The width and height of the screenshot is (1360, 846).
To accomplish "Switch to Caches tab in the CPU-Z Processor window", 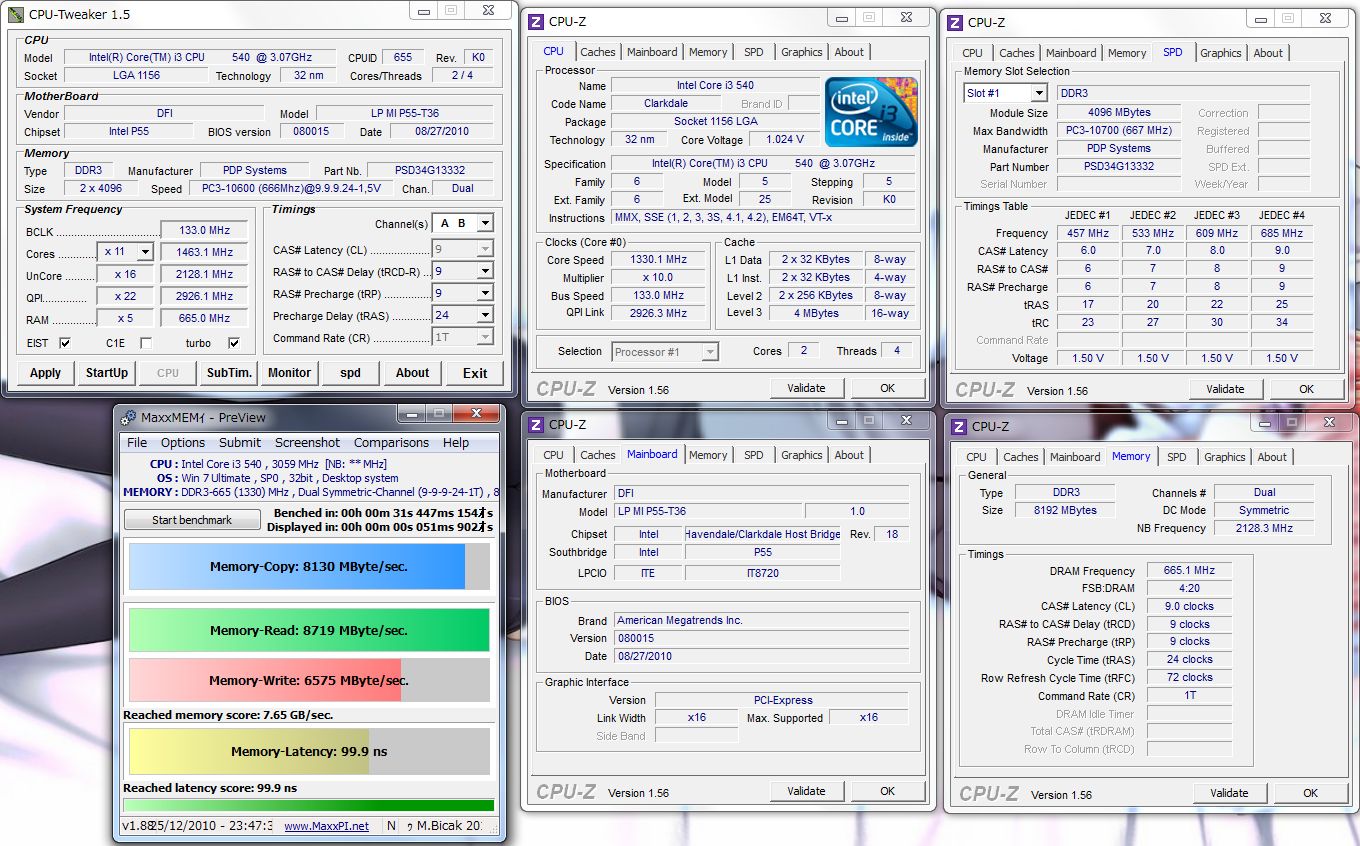I will coord(598,52).
